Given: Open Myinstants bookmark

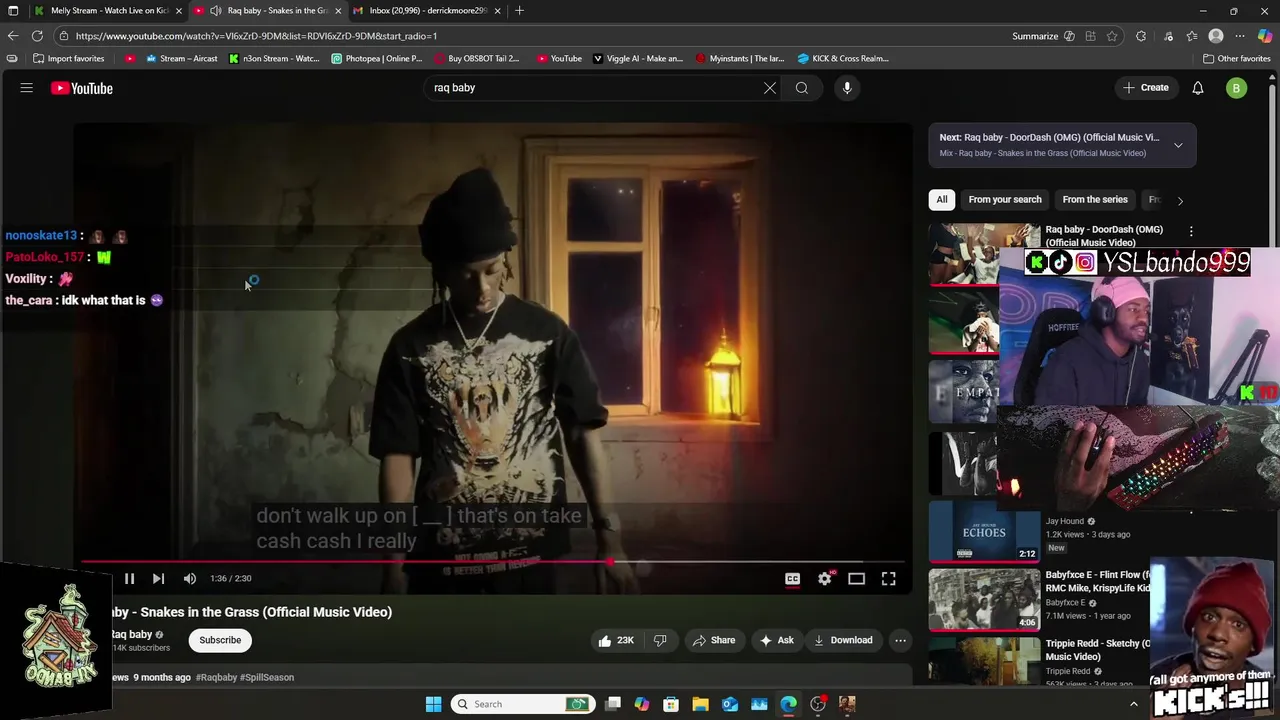Looking at the screenshot, I should [740, 58].
